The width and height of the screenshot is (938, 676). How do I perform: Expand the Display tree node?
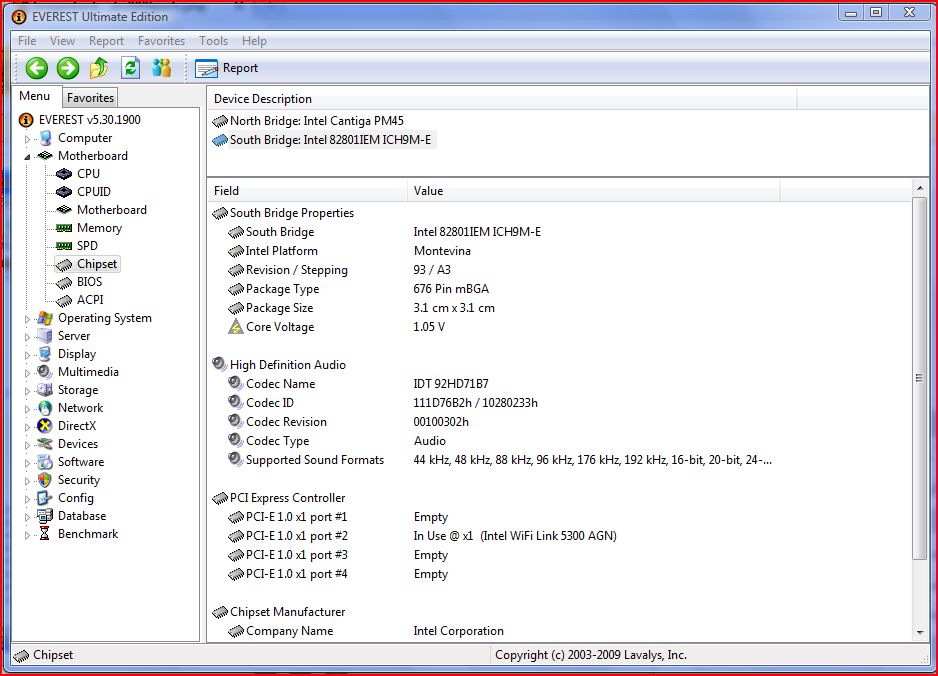coord(28,355)
